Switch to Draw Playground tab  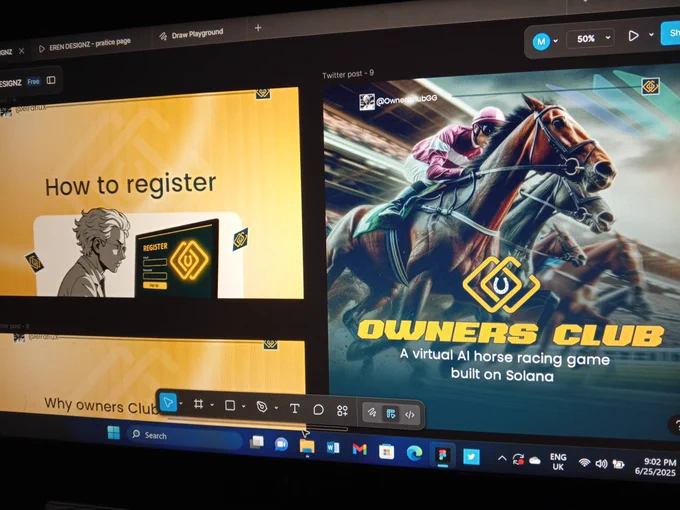click(191, 34)
